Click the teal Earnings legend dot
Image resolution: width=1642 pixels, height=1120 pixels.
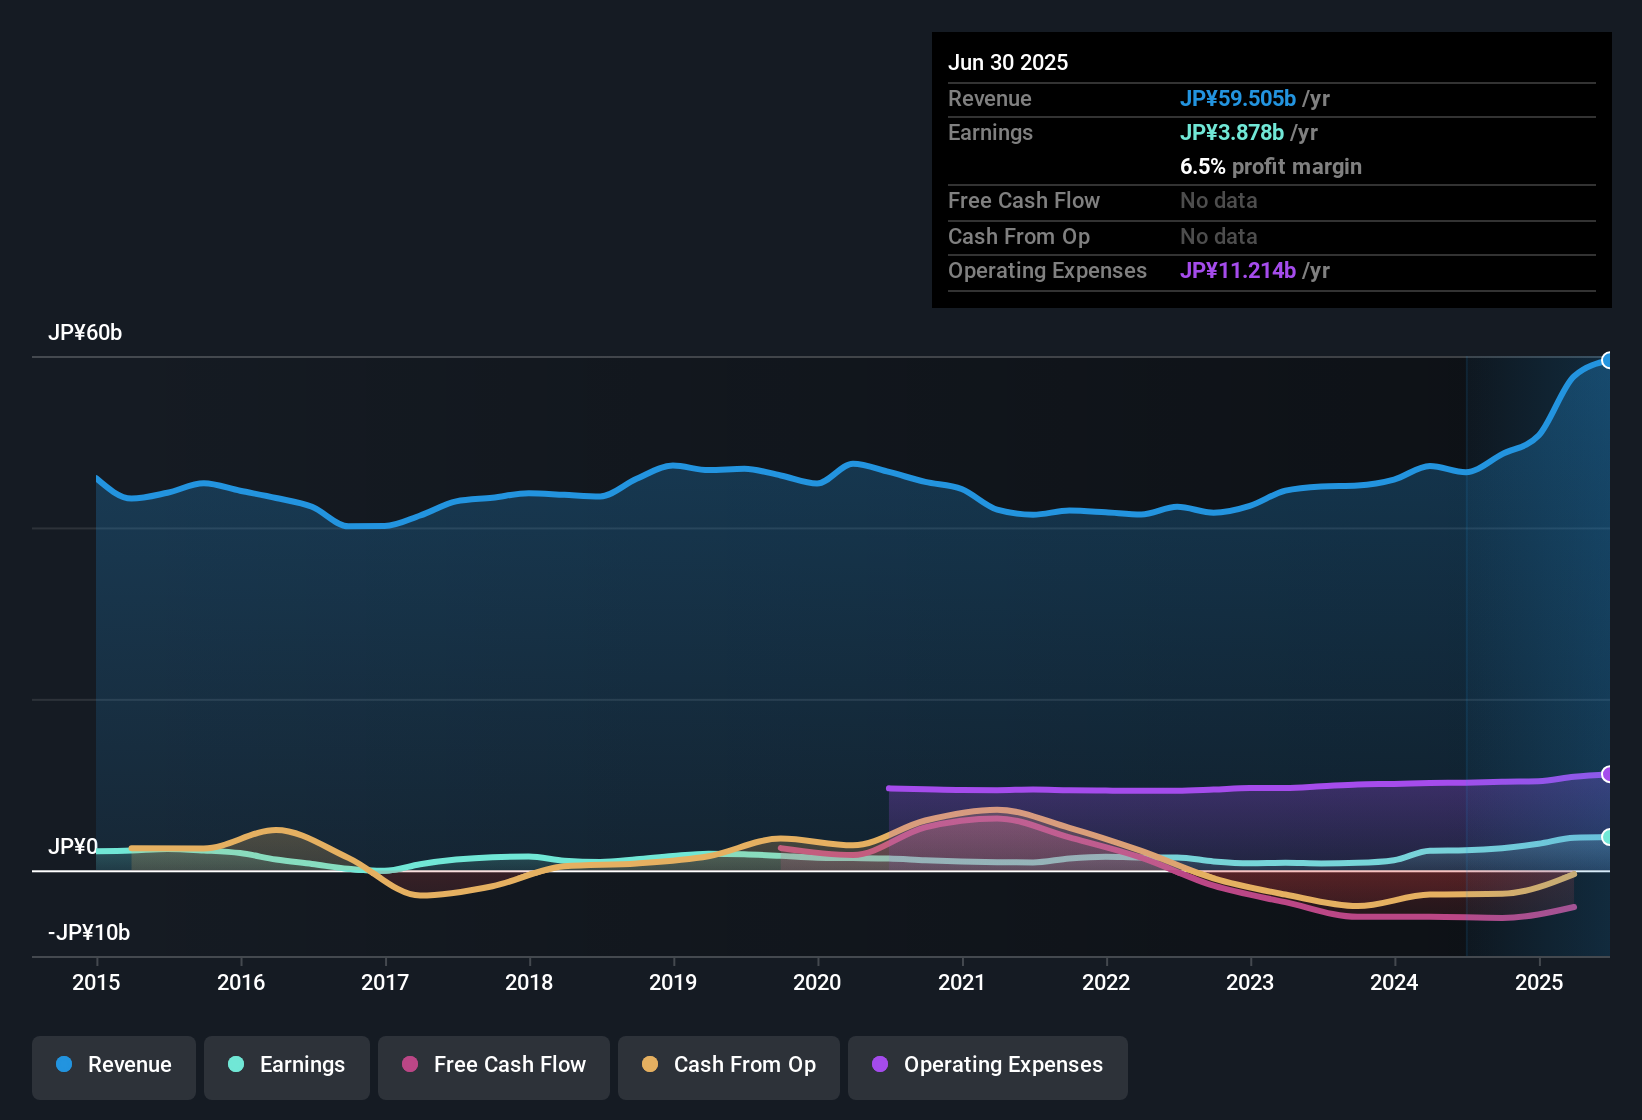(236, 1065)
